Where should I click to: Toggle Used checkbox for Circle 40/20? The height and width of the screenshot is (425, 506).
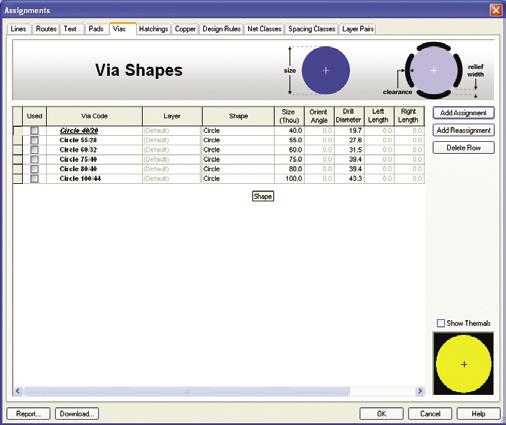point(34,131)
